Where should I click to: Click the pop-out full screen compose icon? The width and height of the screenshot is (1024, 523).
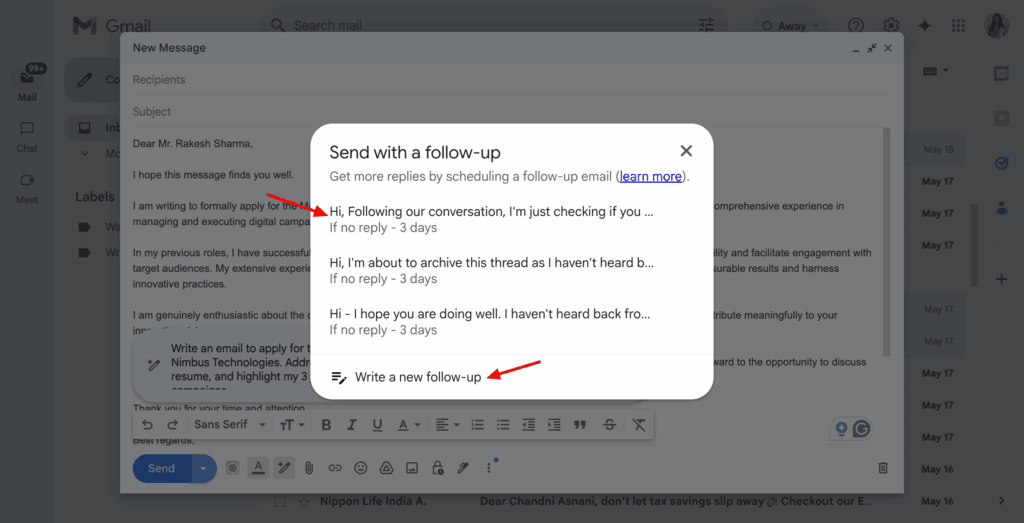point(872,48)
